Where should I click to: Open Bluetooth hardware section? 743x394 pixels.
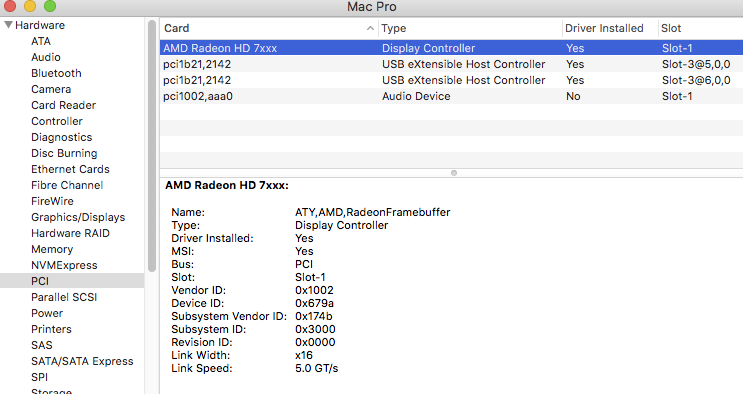click(56, 73)
